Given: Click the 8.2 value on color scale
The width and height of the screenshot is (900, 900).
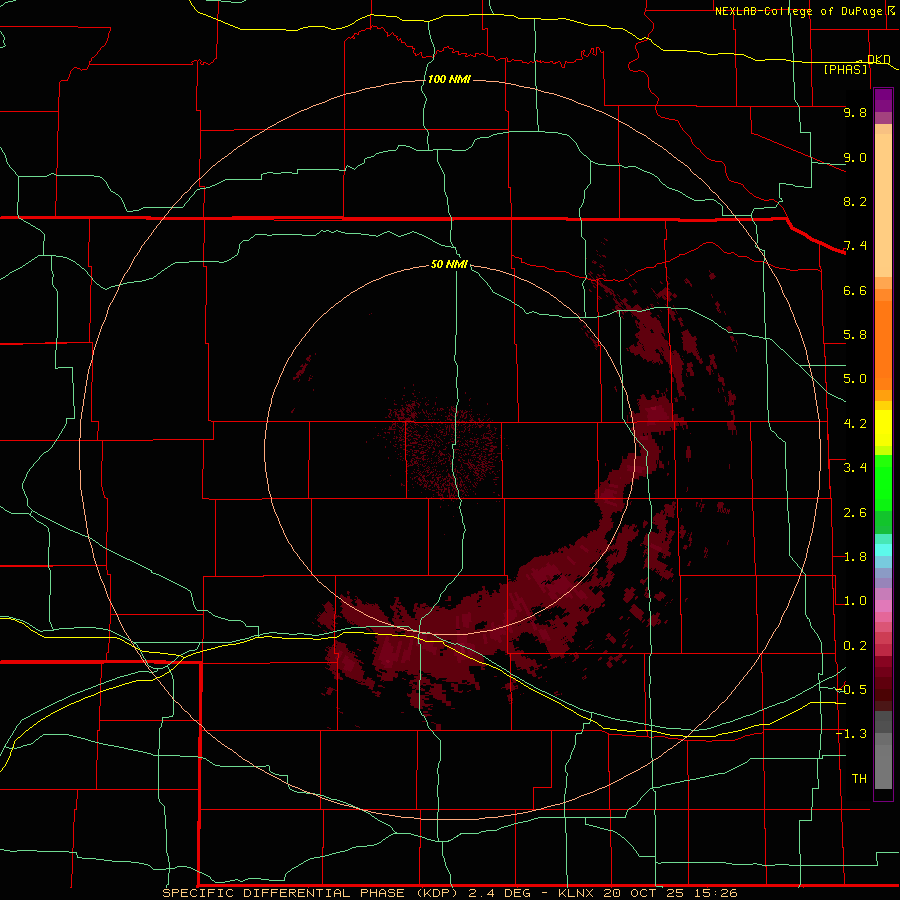Looking at the screenshot, I should coord(855,201).
